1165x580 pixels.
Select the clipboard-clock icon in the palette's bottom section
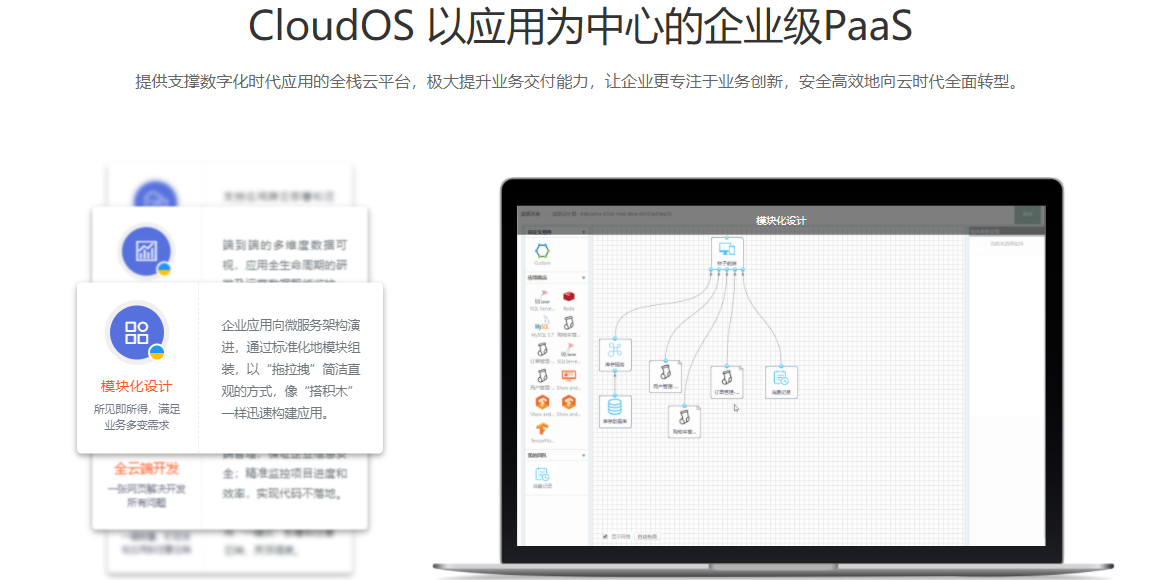pyautogui.click(x=542, y=475)
